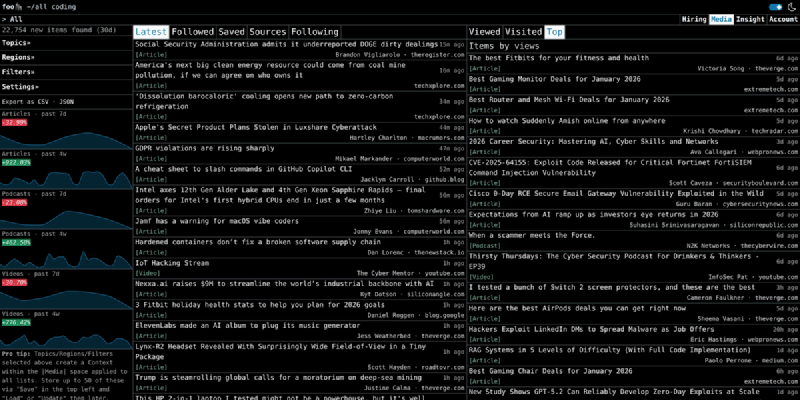
Task: Open the Settings expander
Action: pyautogui.click(x=20, y=86)
